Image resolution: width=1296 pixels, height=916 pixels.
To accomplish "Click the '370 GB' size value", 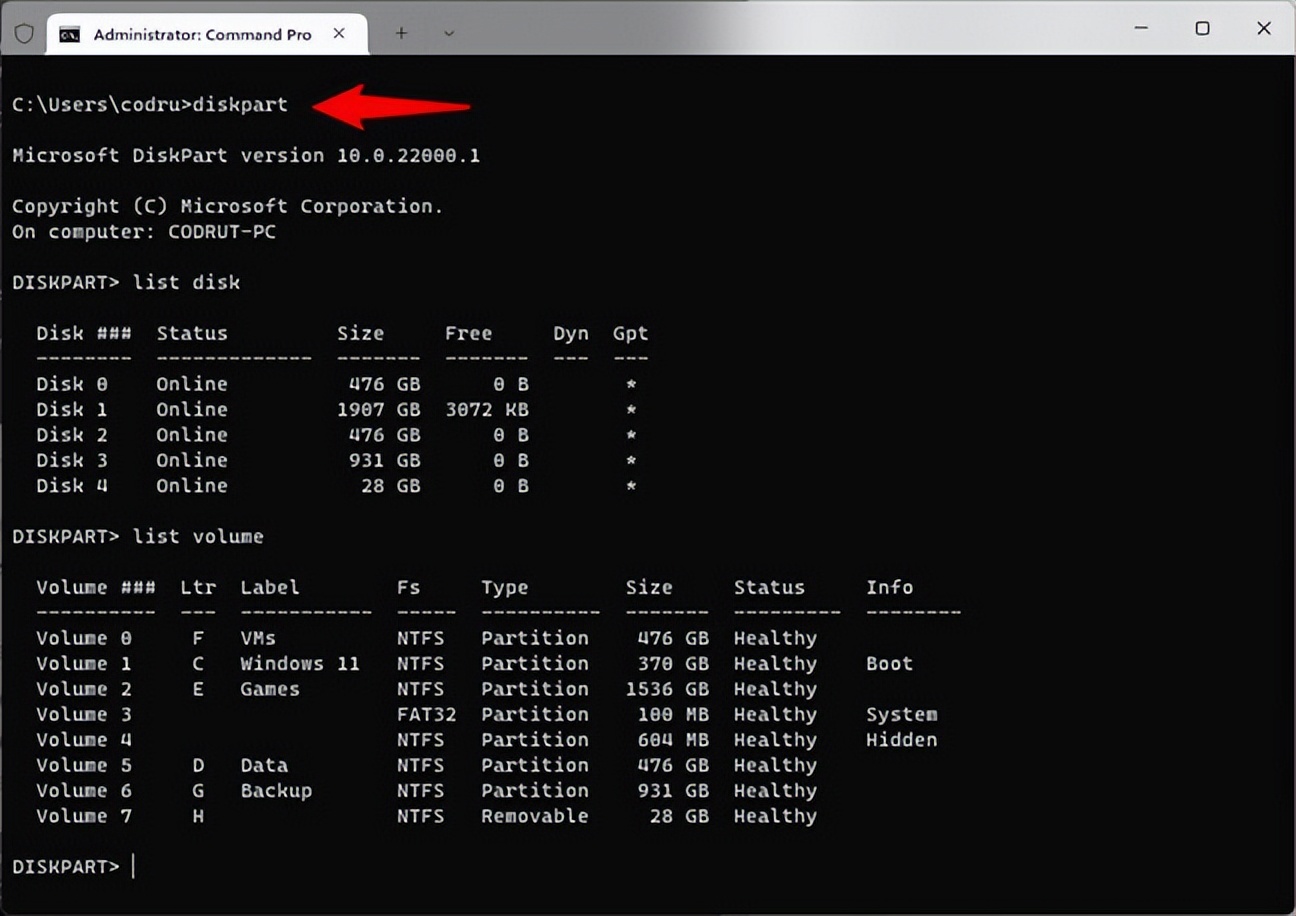I will click(673, 664).
